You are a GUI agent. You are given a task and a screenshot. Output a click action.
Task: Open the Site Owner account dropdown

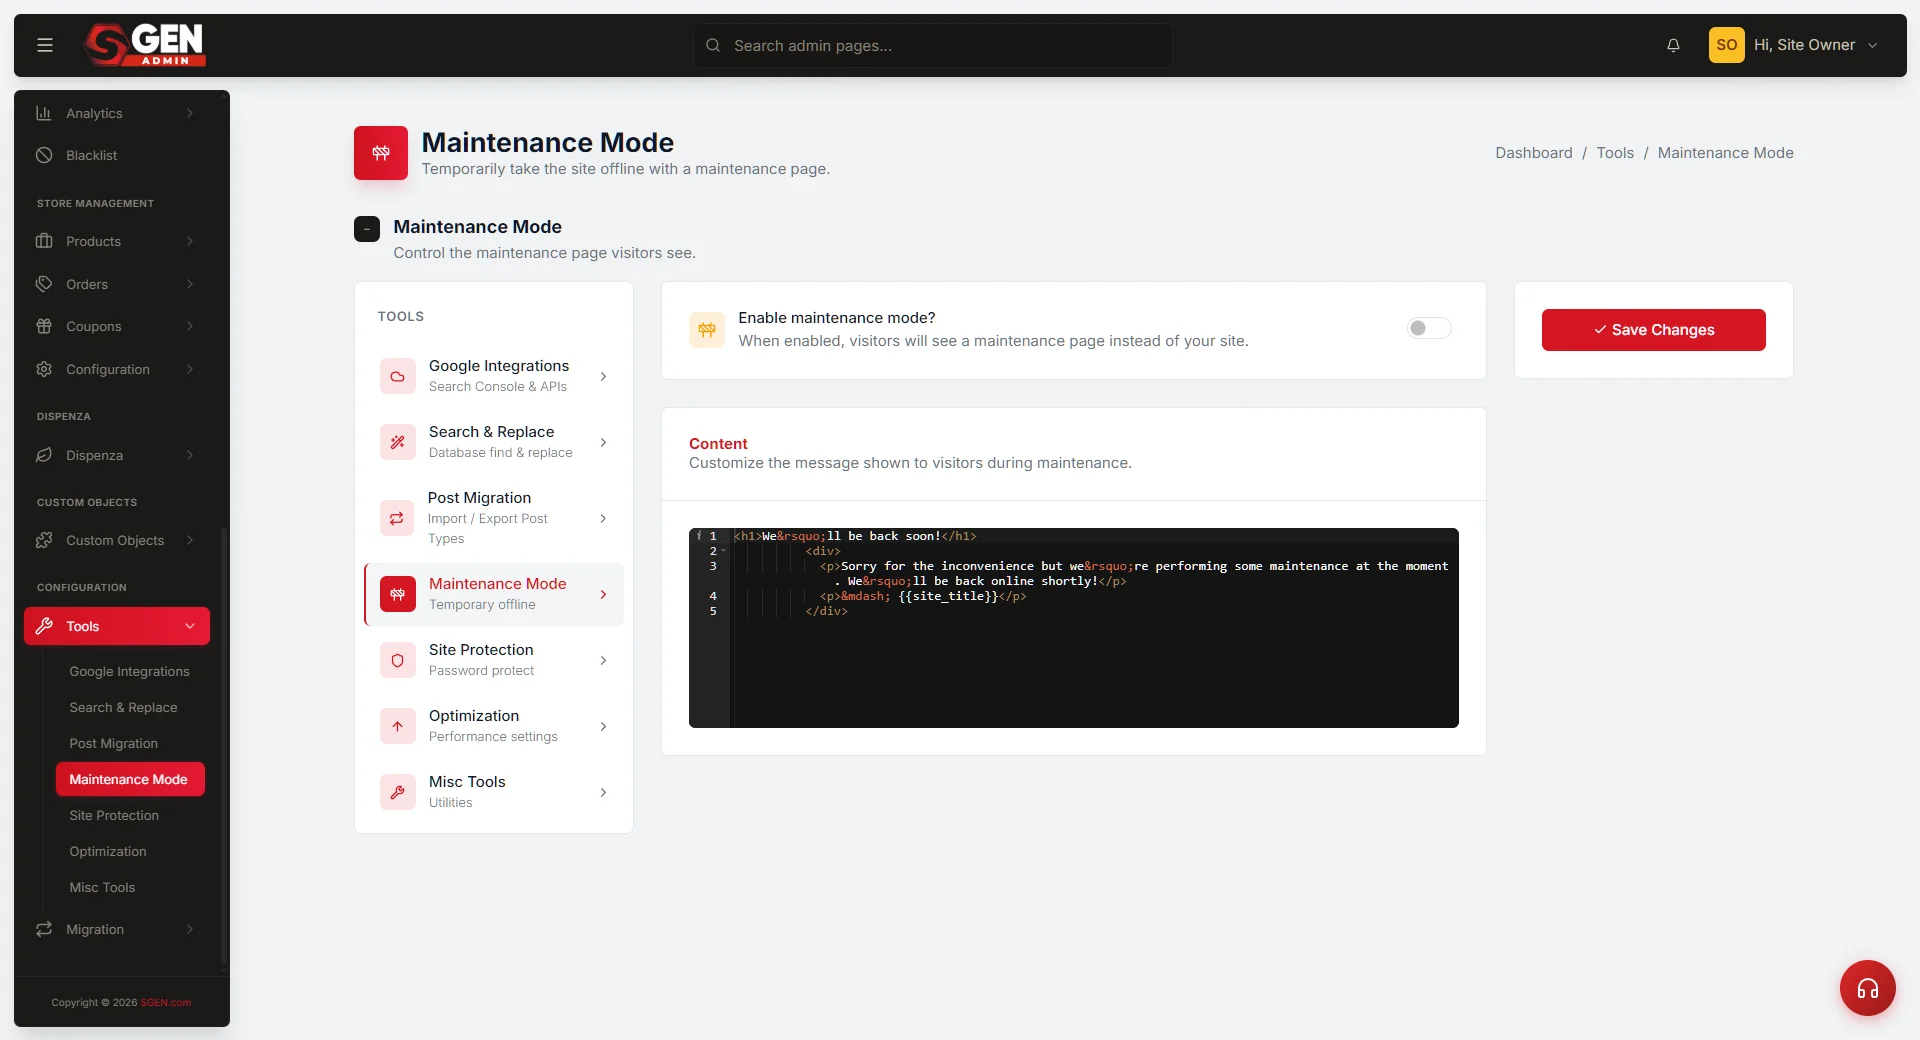pos(1794,45)
